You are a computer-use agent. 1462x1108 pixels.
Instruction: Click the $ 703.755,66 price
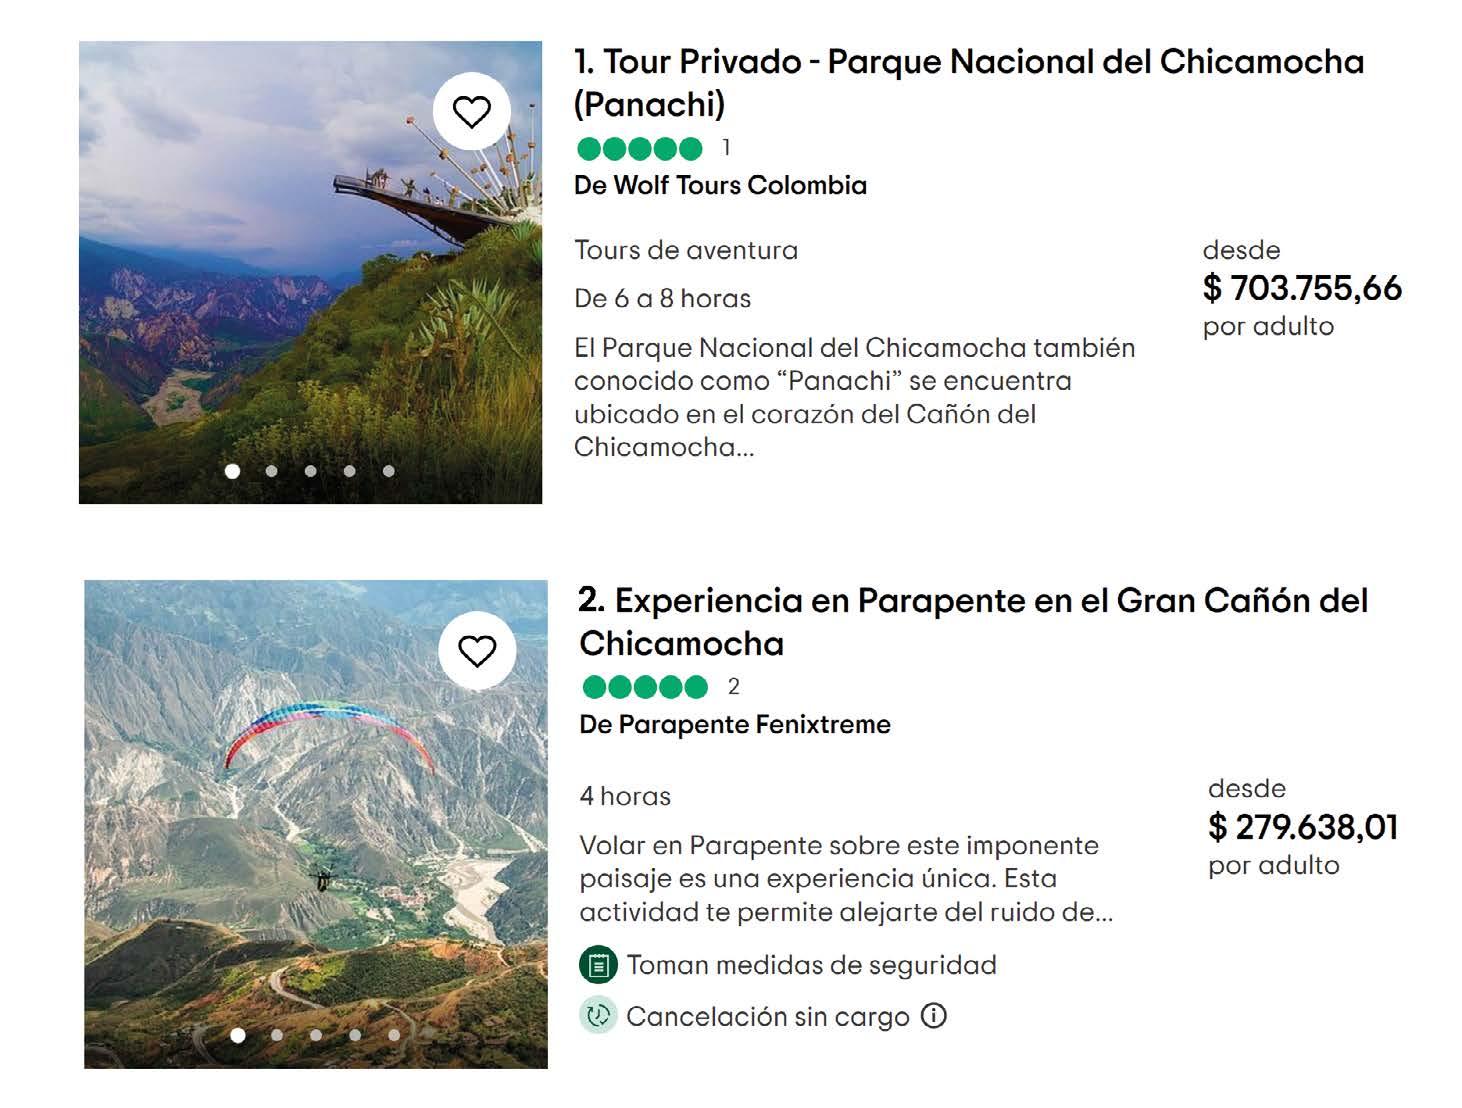click(1302, 288)
